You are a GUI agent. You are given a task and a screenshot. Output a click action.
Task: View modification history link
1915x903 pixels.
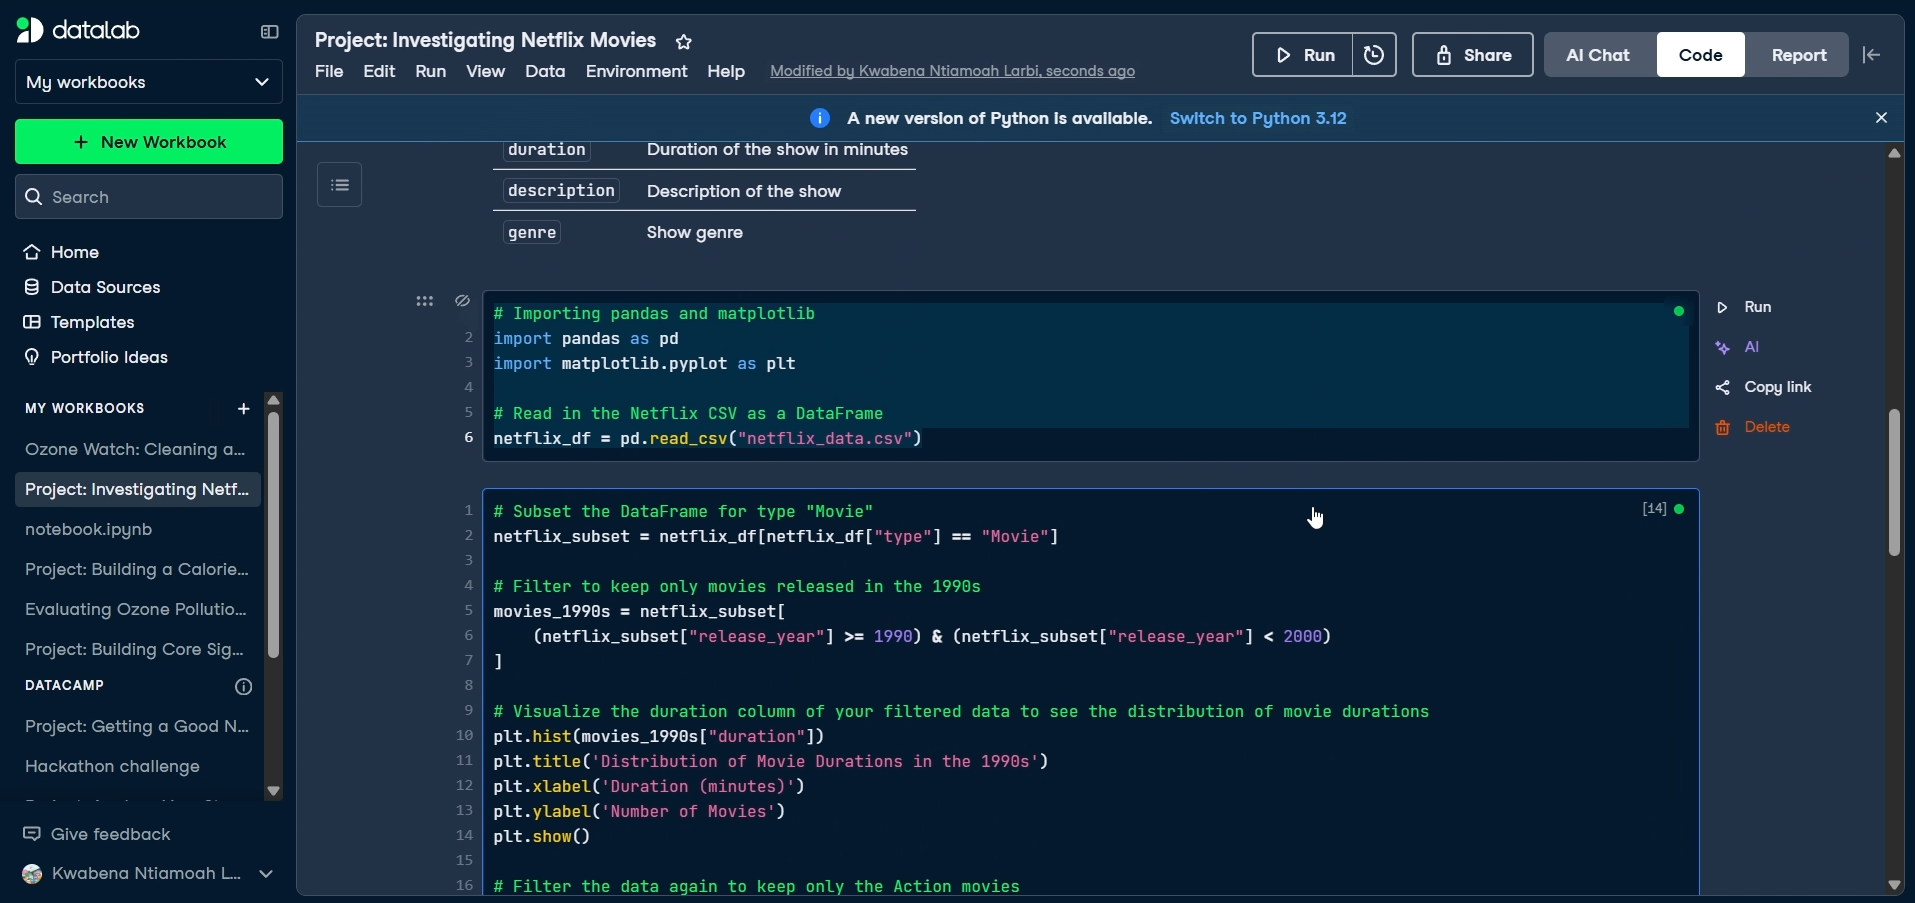[953, 72]
